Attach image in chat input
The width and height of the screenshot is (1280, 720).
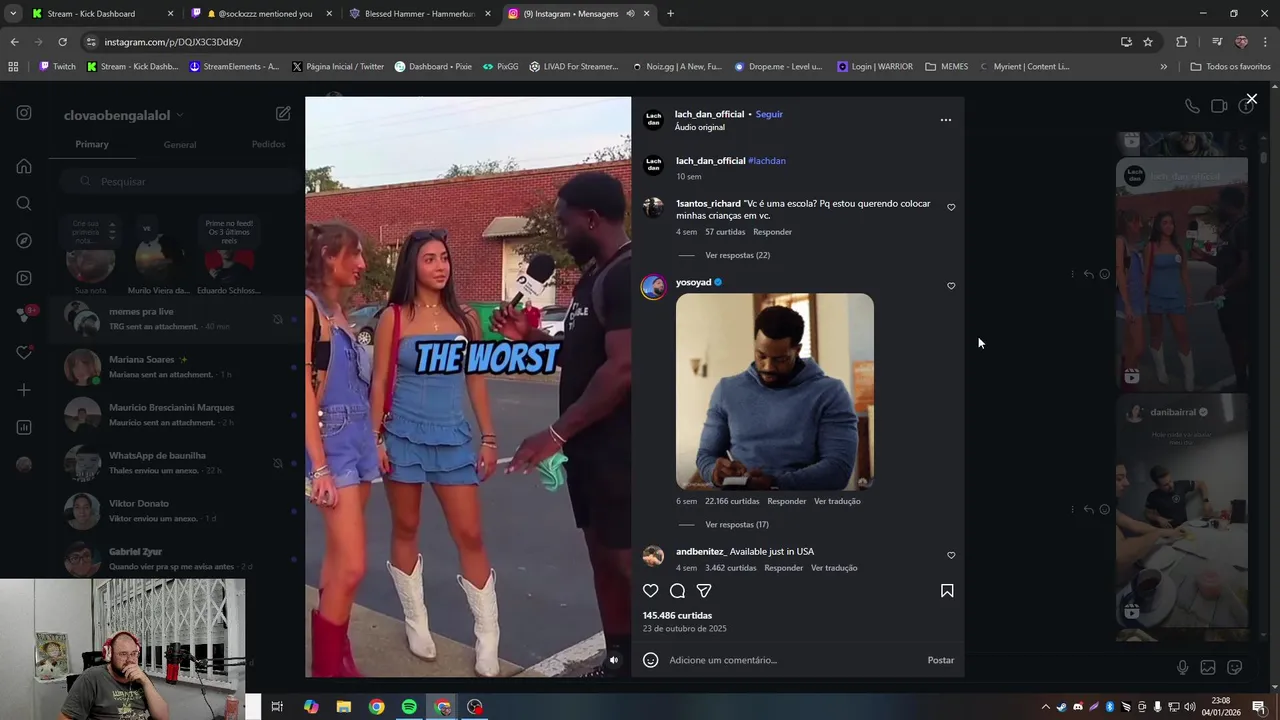pos(1208,667)
